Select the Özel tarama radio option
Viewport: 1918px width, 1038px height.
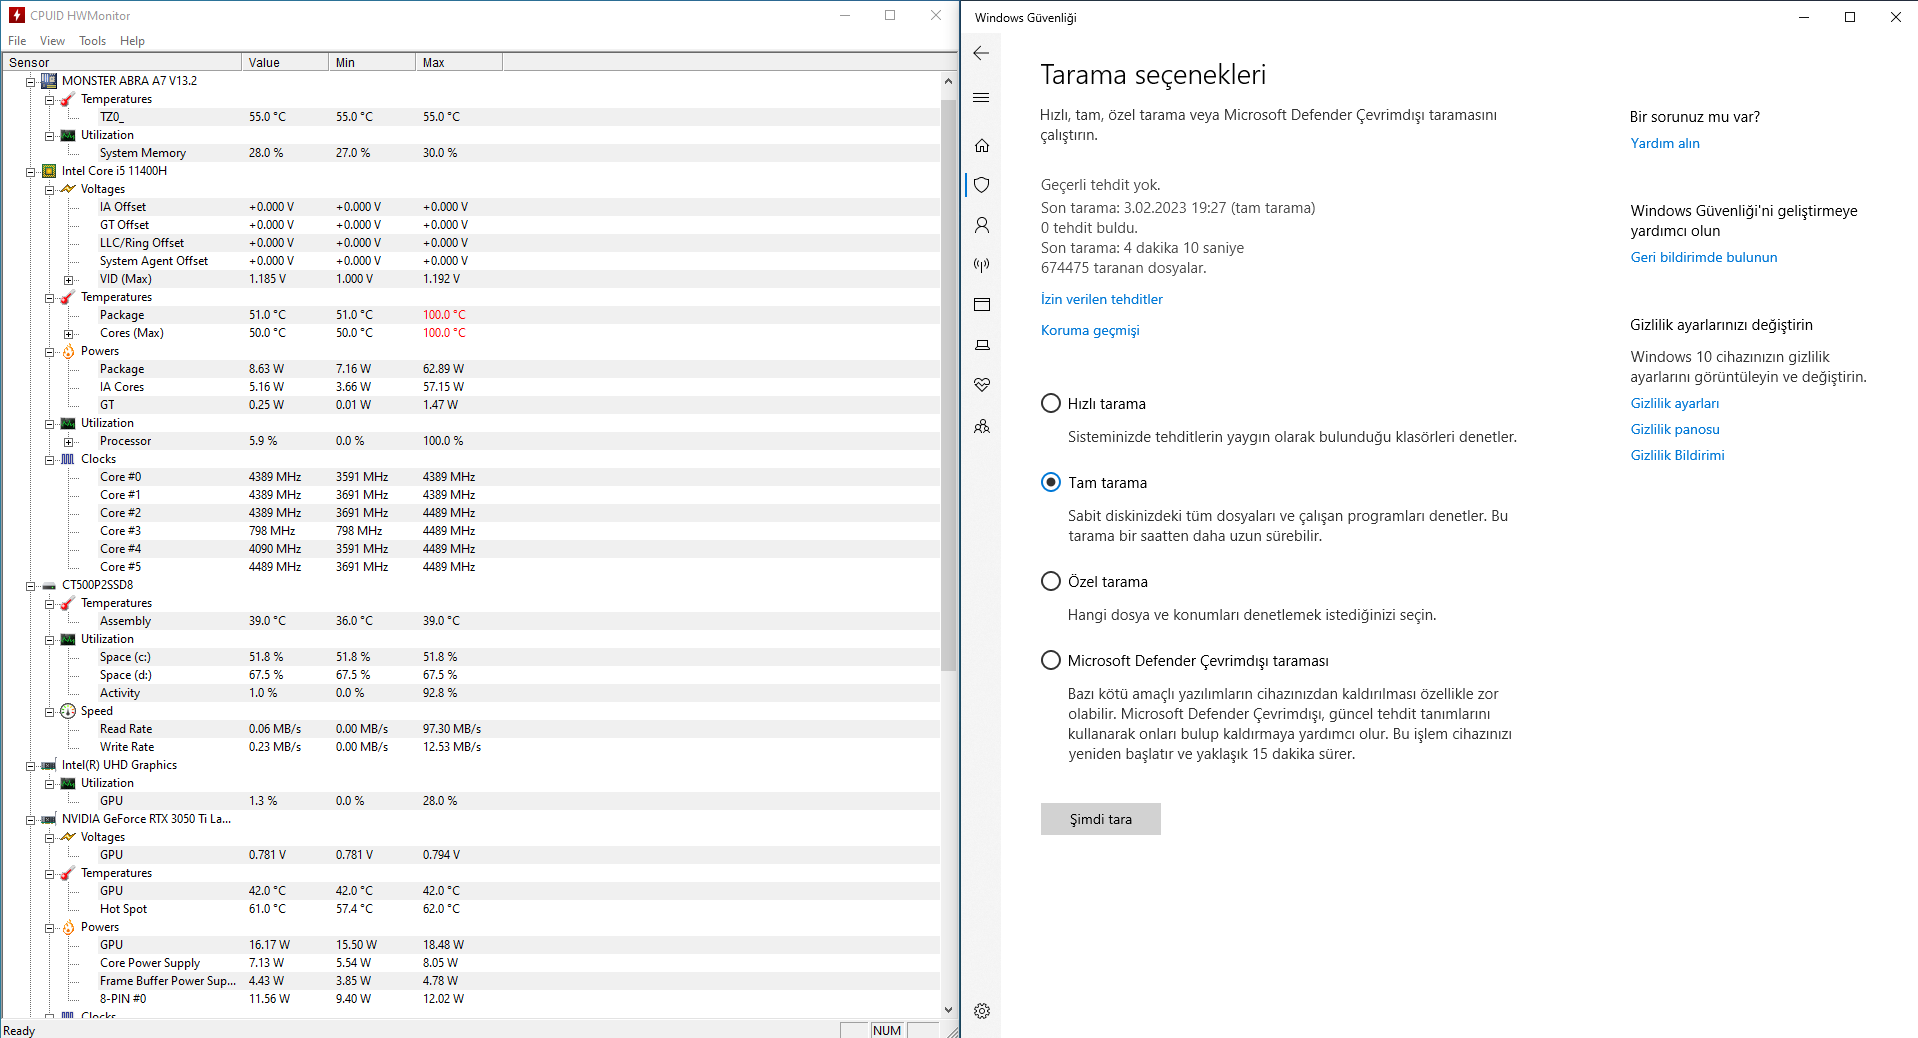1051,581
